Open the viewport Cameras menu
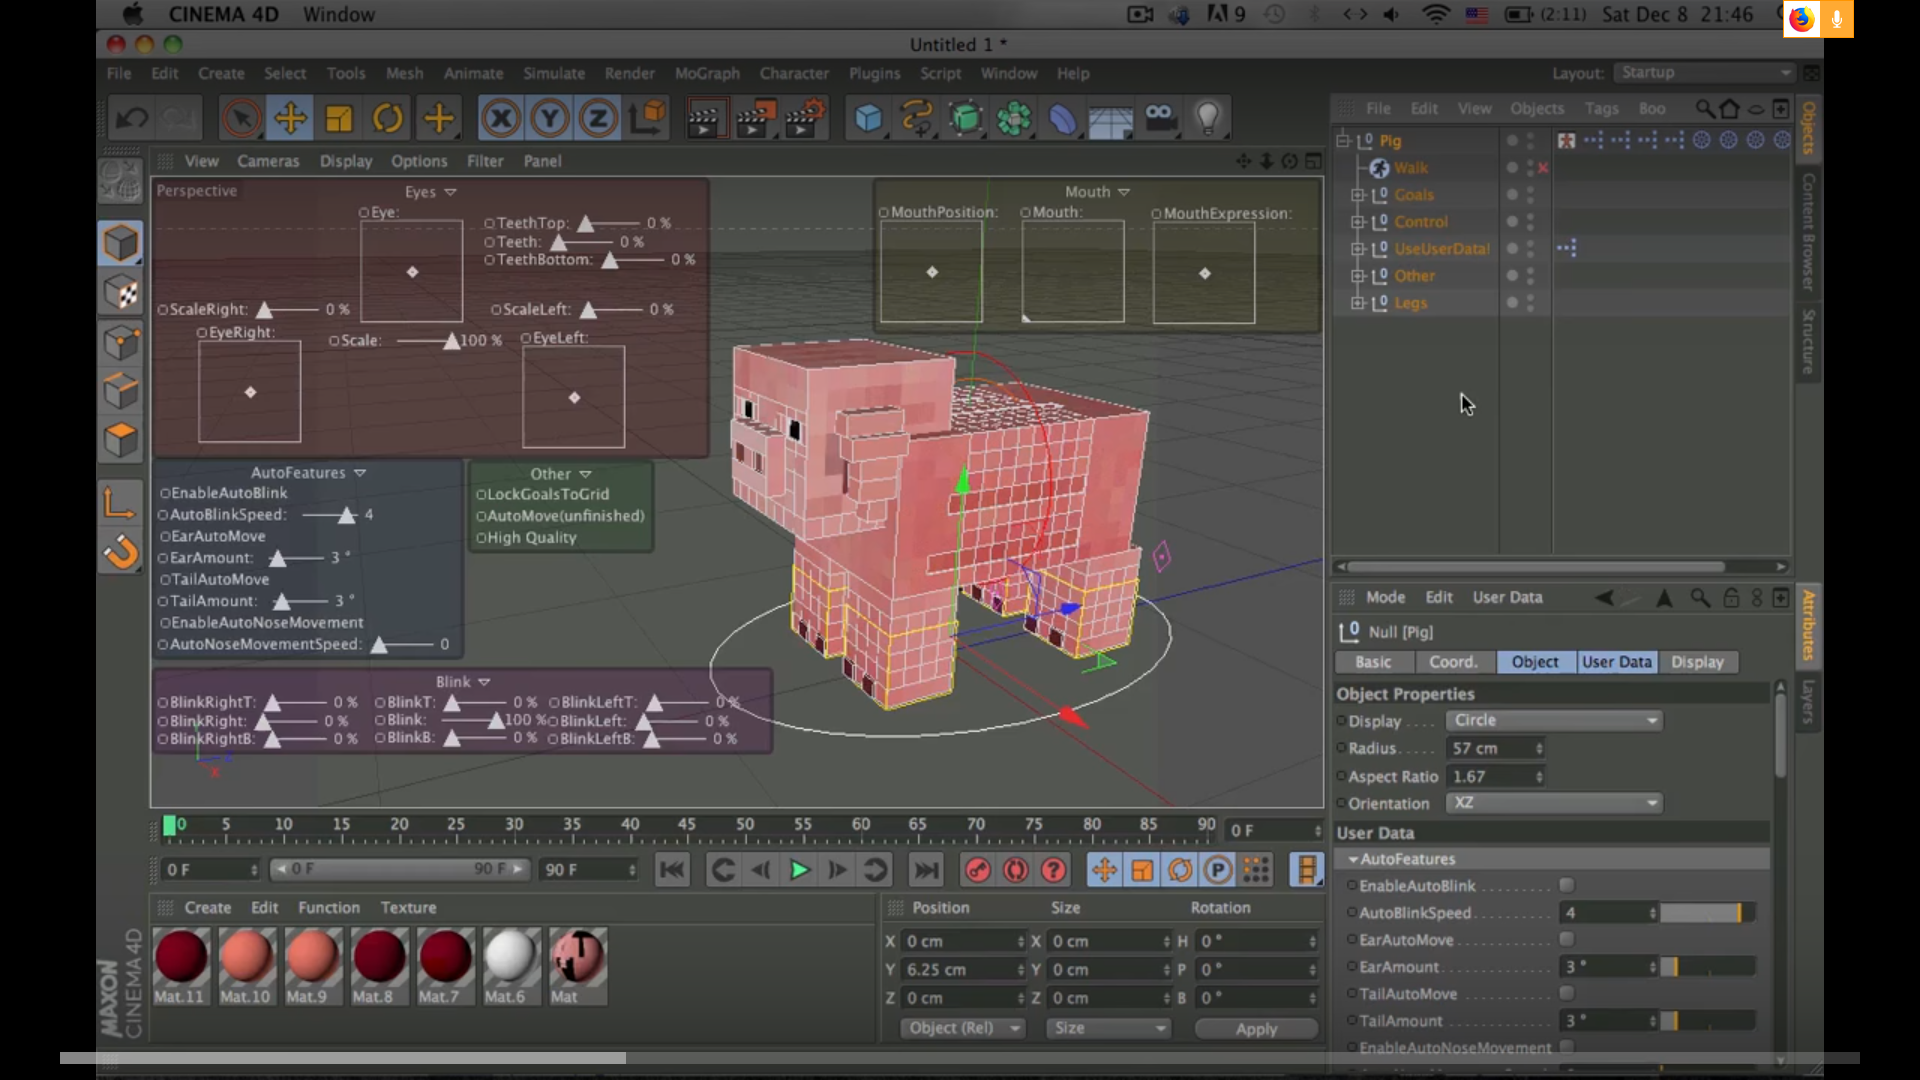 (x=268, y=161)
